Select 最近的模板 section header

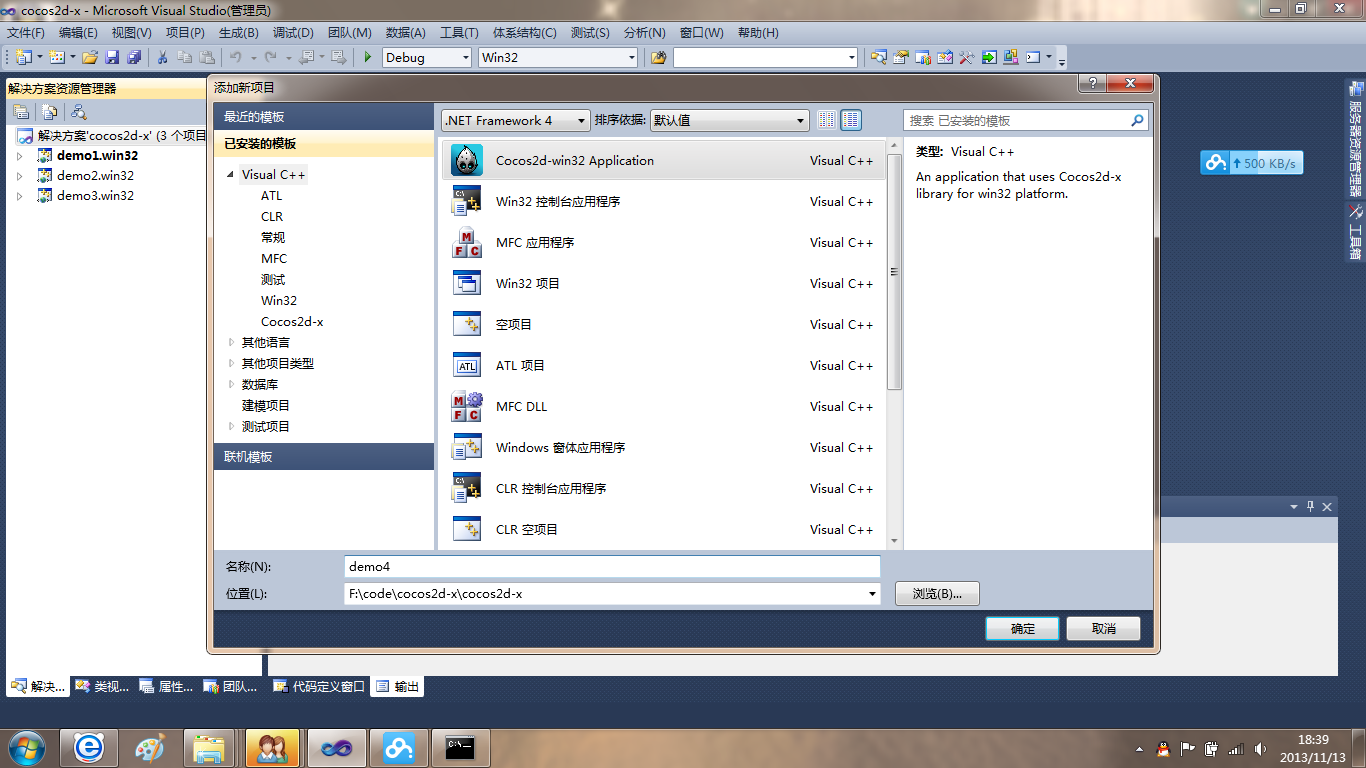point(324,116)
